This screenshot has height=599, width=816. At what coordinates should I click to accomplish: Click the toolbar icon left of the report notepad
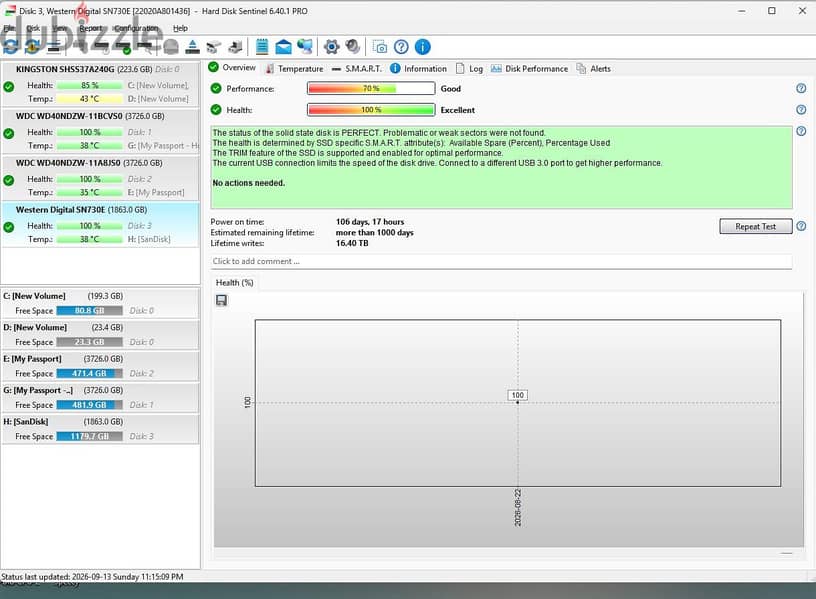[x=236, y=47]
